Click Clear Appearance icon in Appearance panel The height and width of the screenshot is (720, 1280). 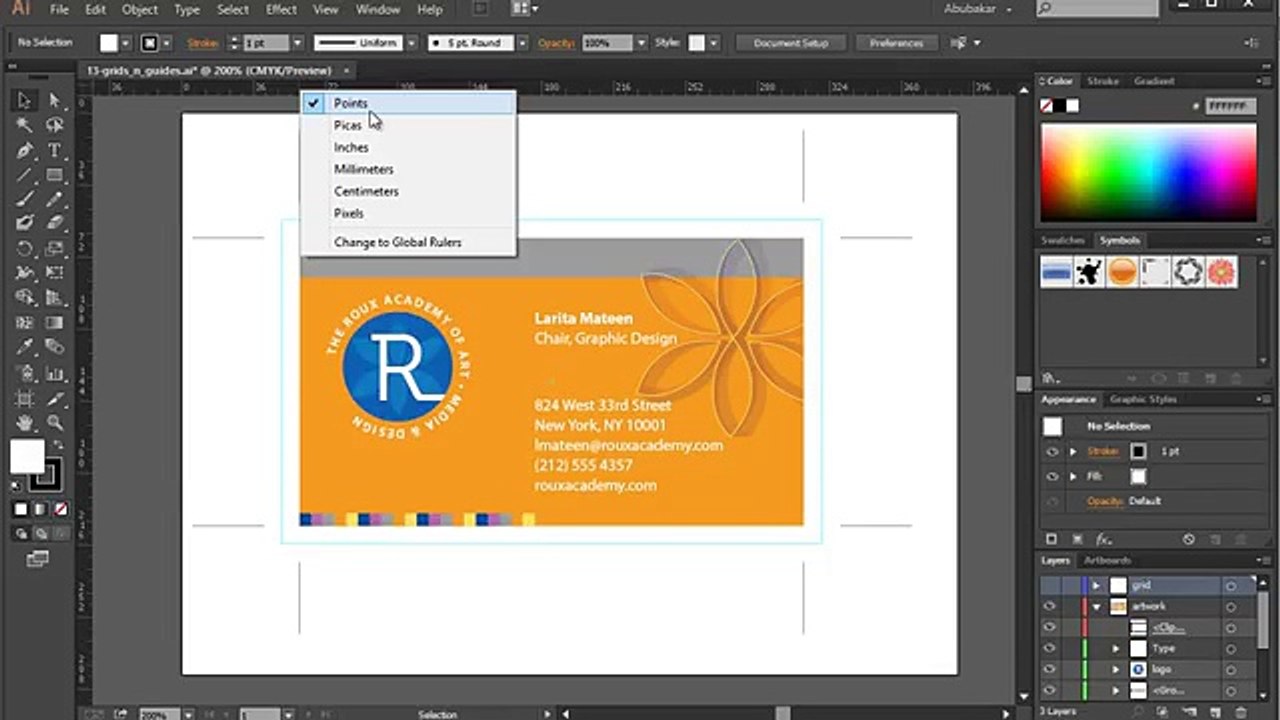[x=1189, y=539]
